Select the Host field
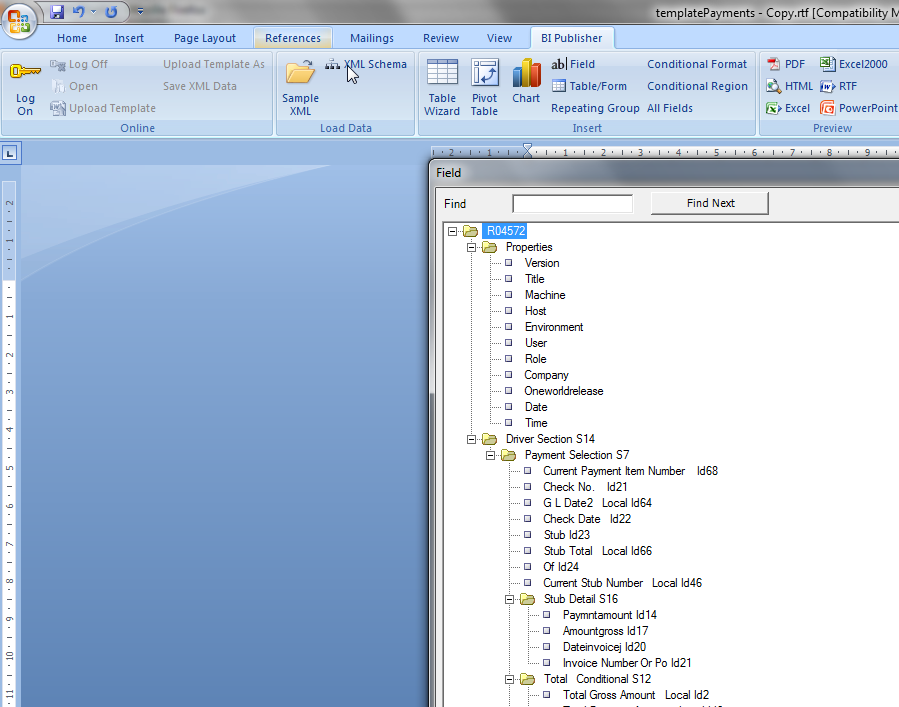The height and width of the screenshot is (707, 899). point(536,311)
